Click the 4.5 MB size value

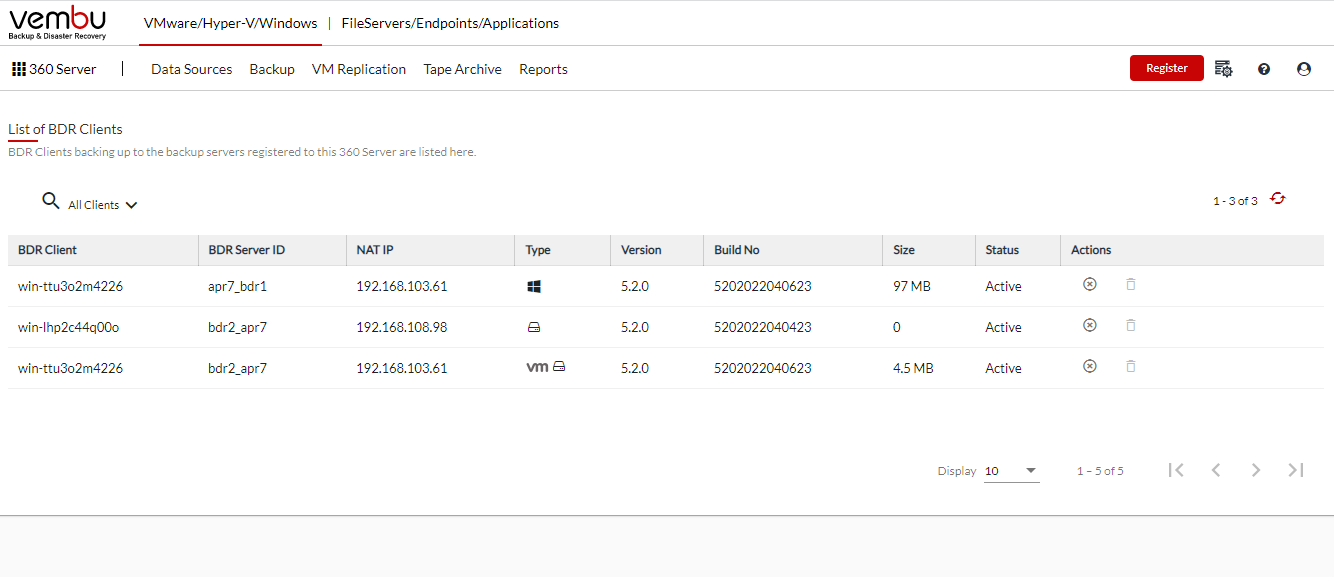(913, 368)
